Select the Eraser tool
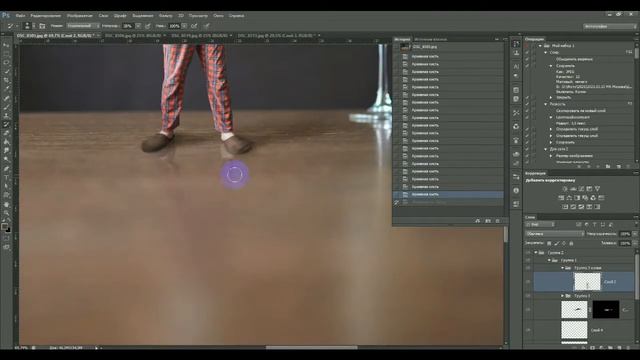The image size is (640, 360). coord(6,133)
